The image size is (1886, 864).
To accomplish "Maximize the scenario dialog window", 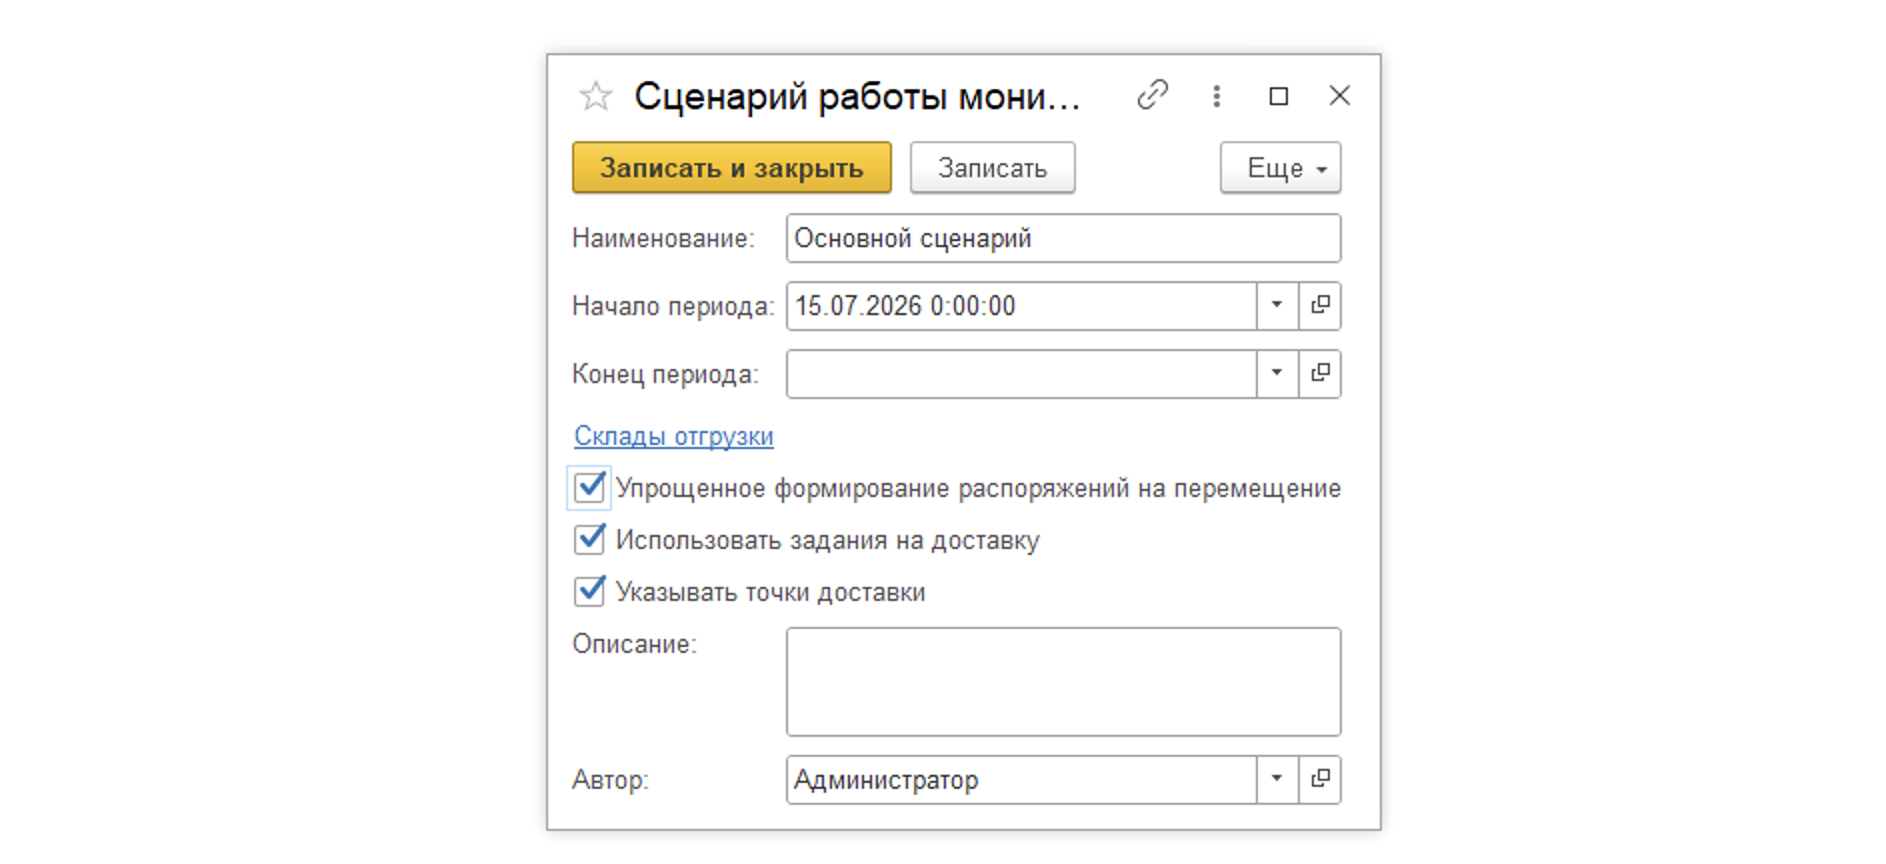I will [x=1278, y=96].
